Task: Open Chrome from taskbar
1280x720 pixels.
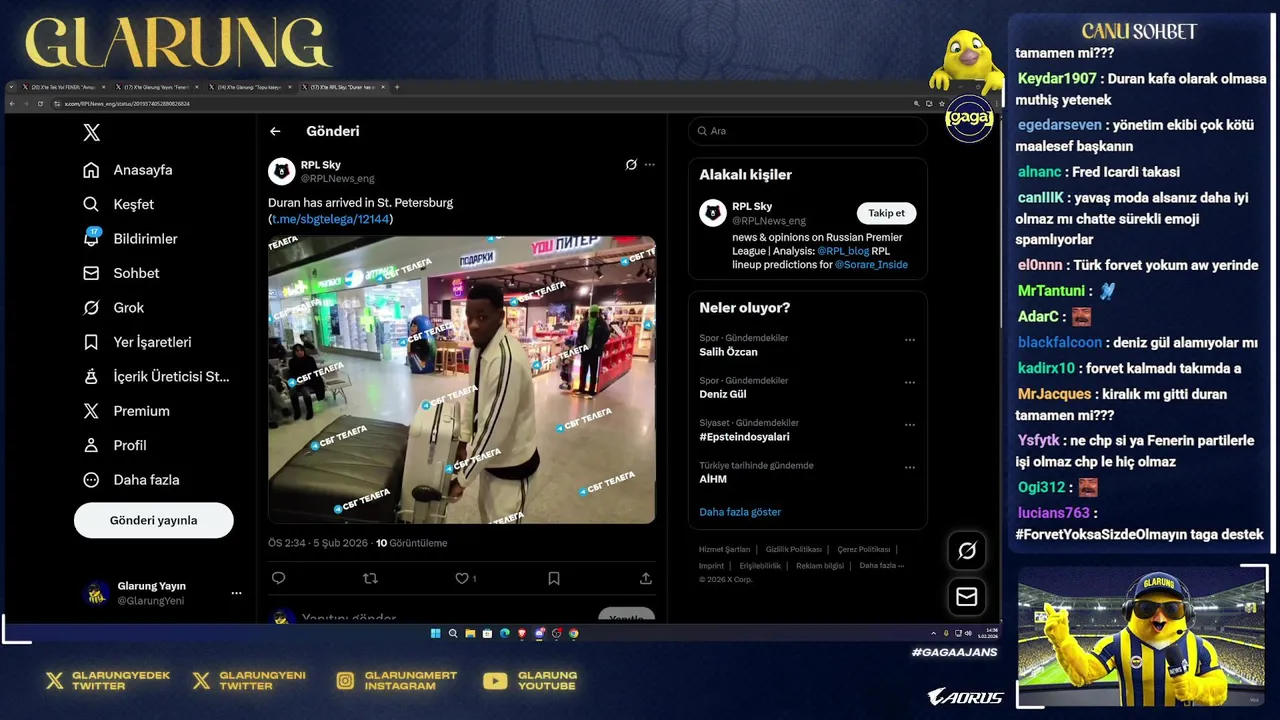Action: click(x=574, y=633)
